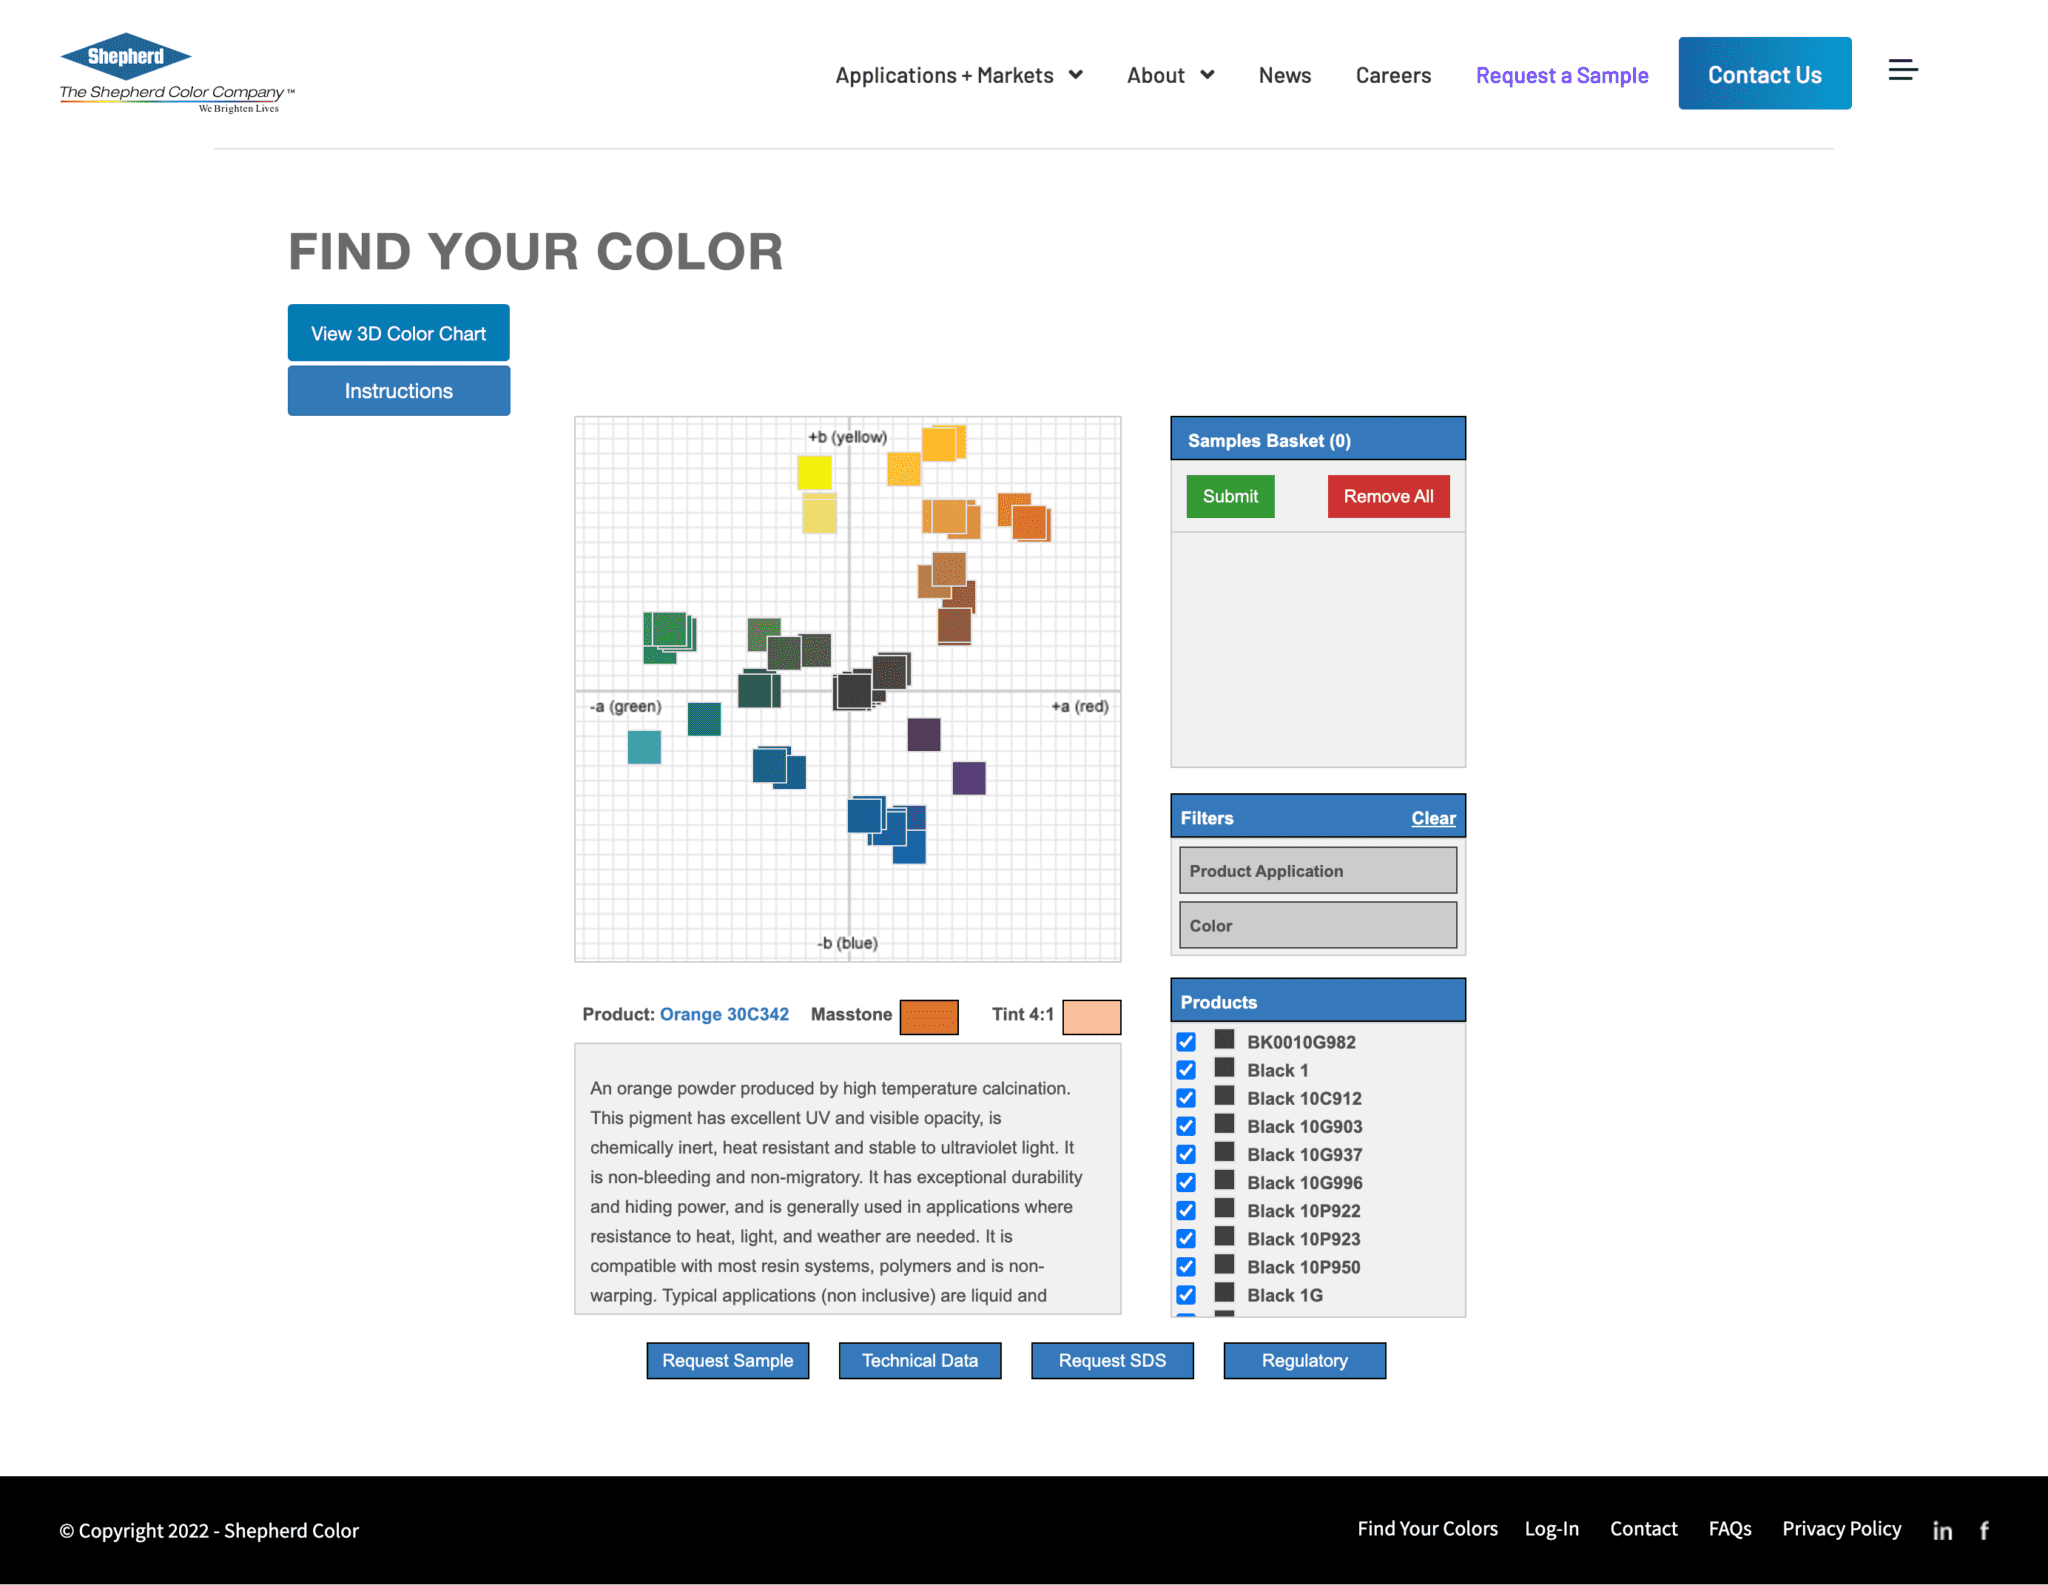Open the Facebook icon in footer
The width and height of the screenshot is (2048, 1585).
(x=1984, y=1531)
